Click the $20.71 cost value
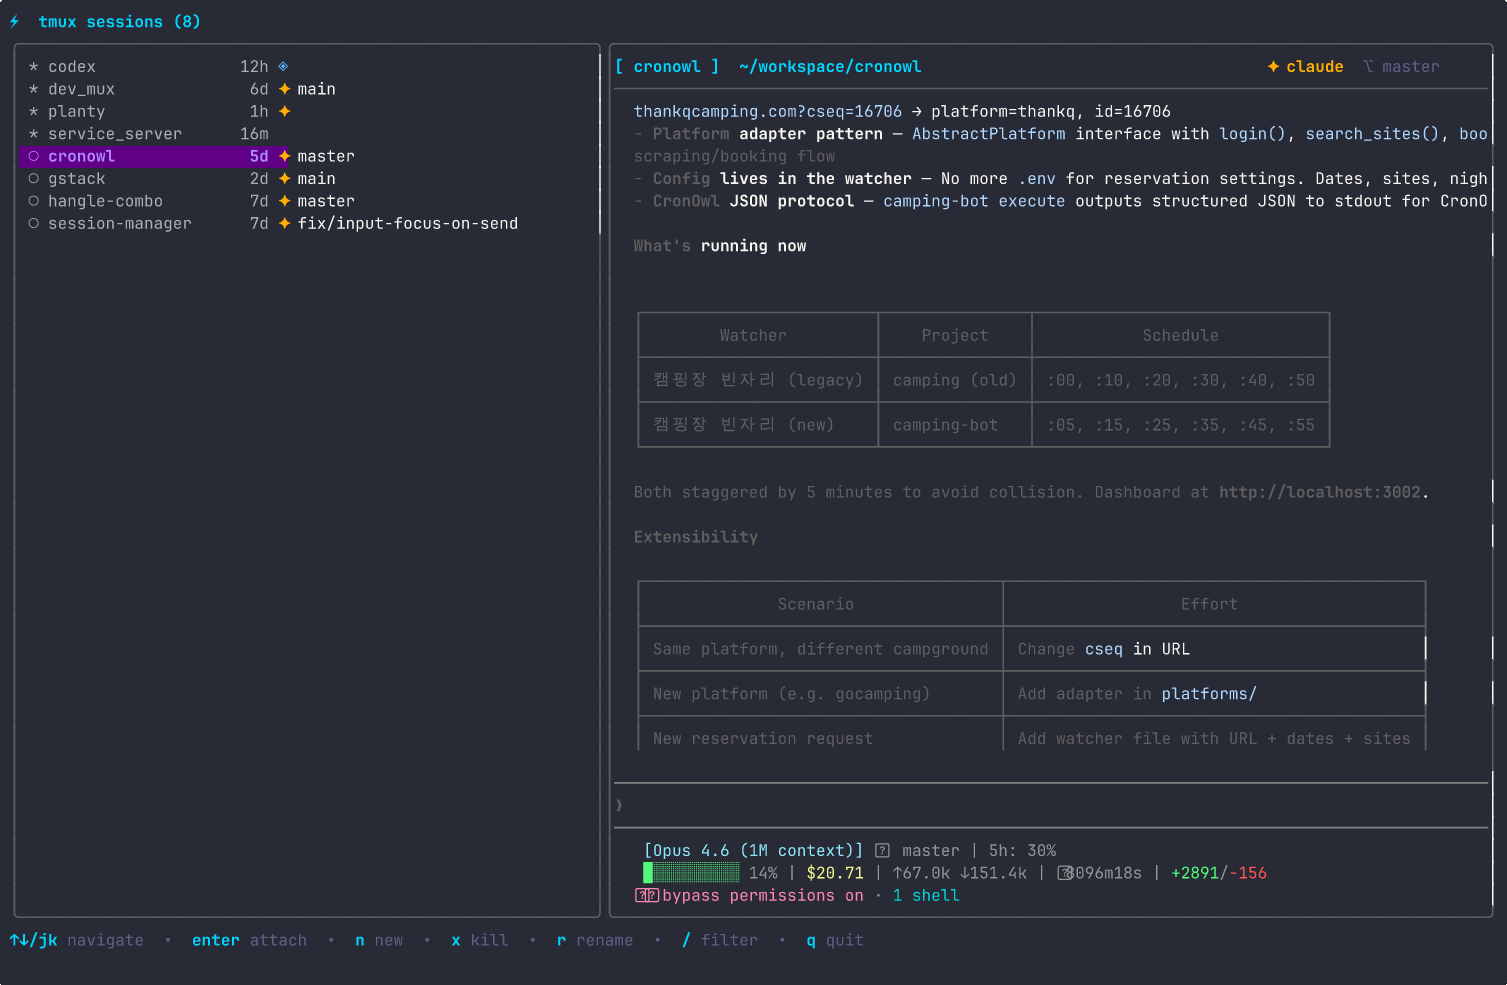 tap(835, 873)
